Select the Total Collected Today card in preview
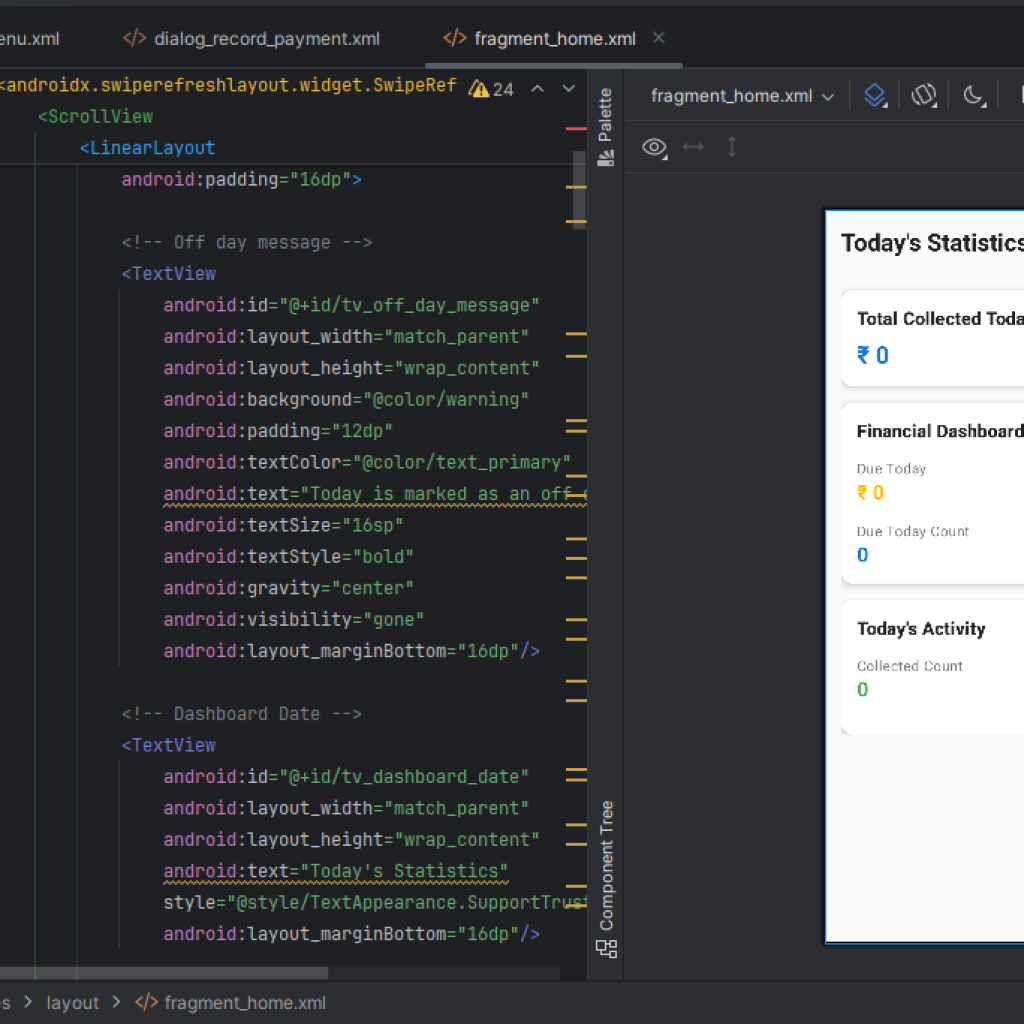This screenshot has width=1024, height=1024. 933,338
